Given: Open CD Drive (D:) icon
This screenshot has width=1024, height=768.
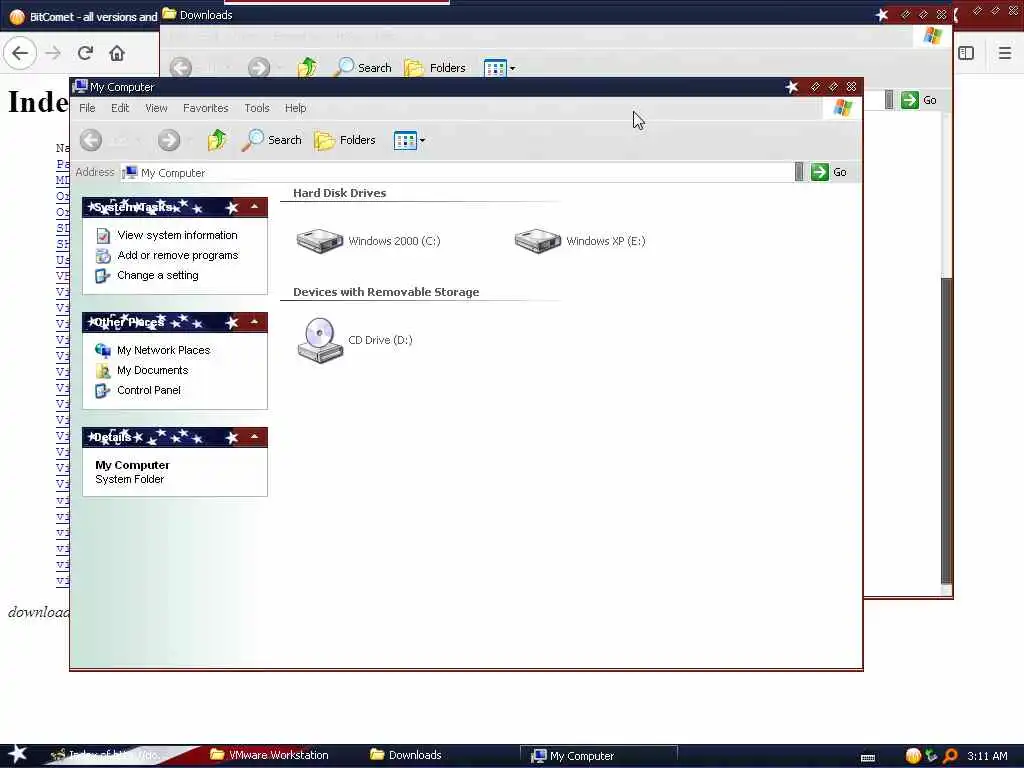Looking at the screenshot, I should click(320, 340).
